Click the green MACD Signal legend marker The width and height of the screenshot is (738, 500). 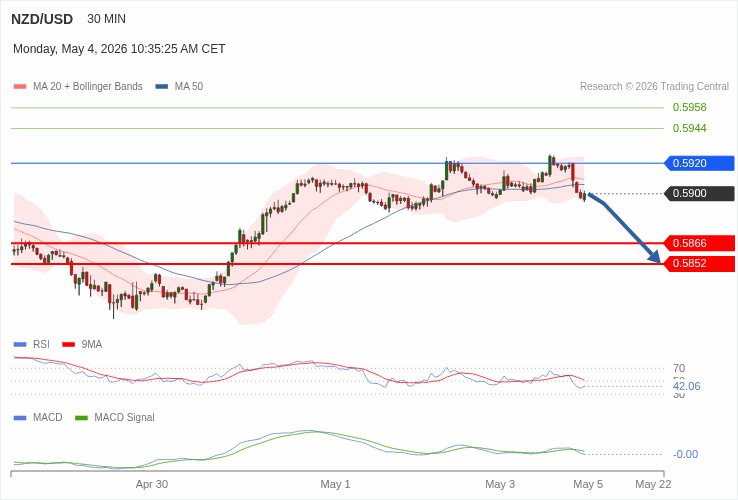click(81, 418)
